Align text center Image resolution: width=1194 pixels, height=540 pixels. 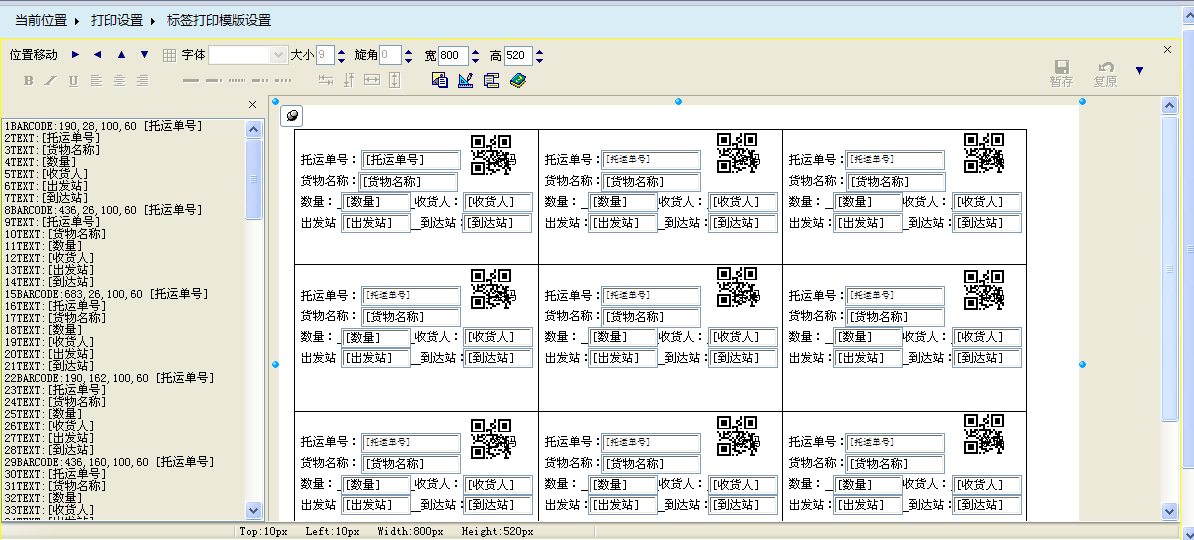[x=120, y=81]
